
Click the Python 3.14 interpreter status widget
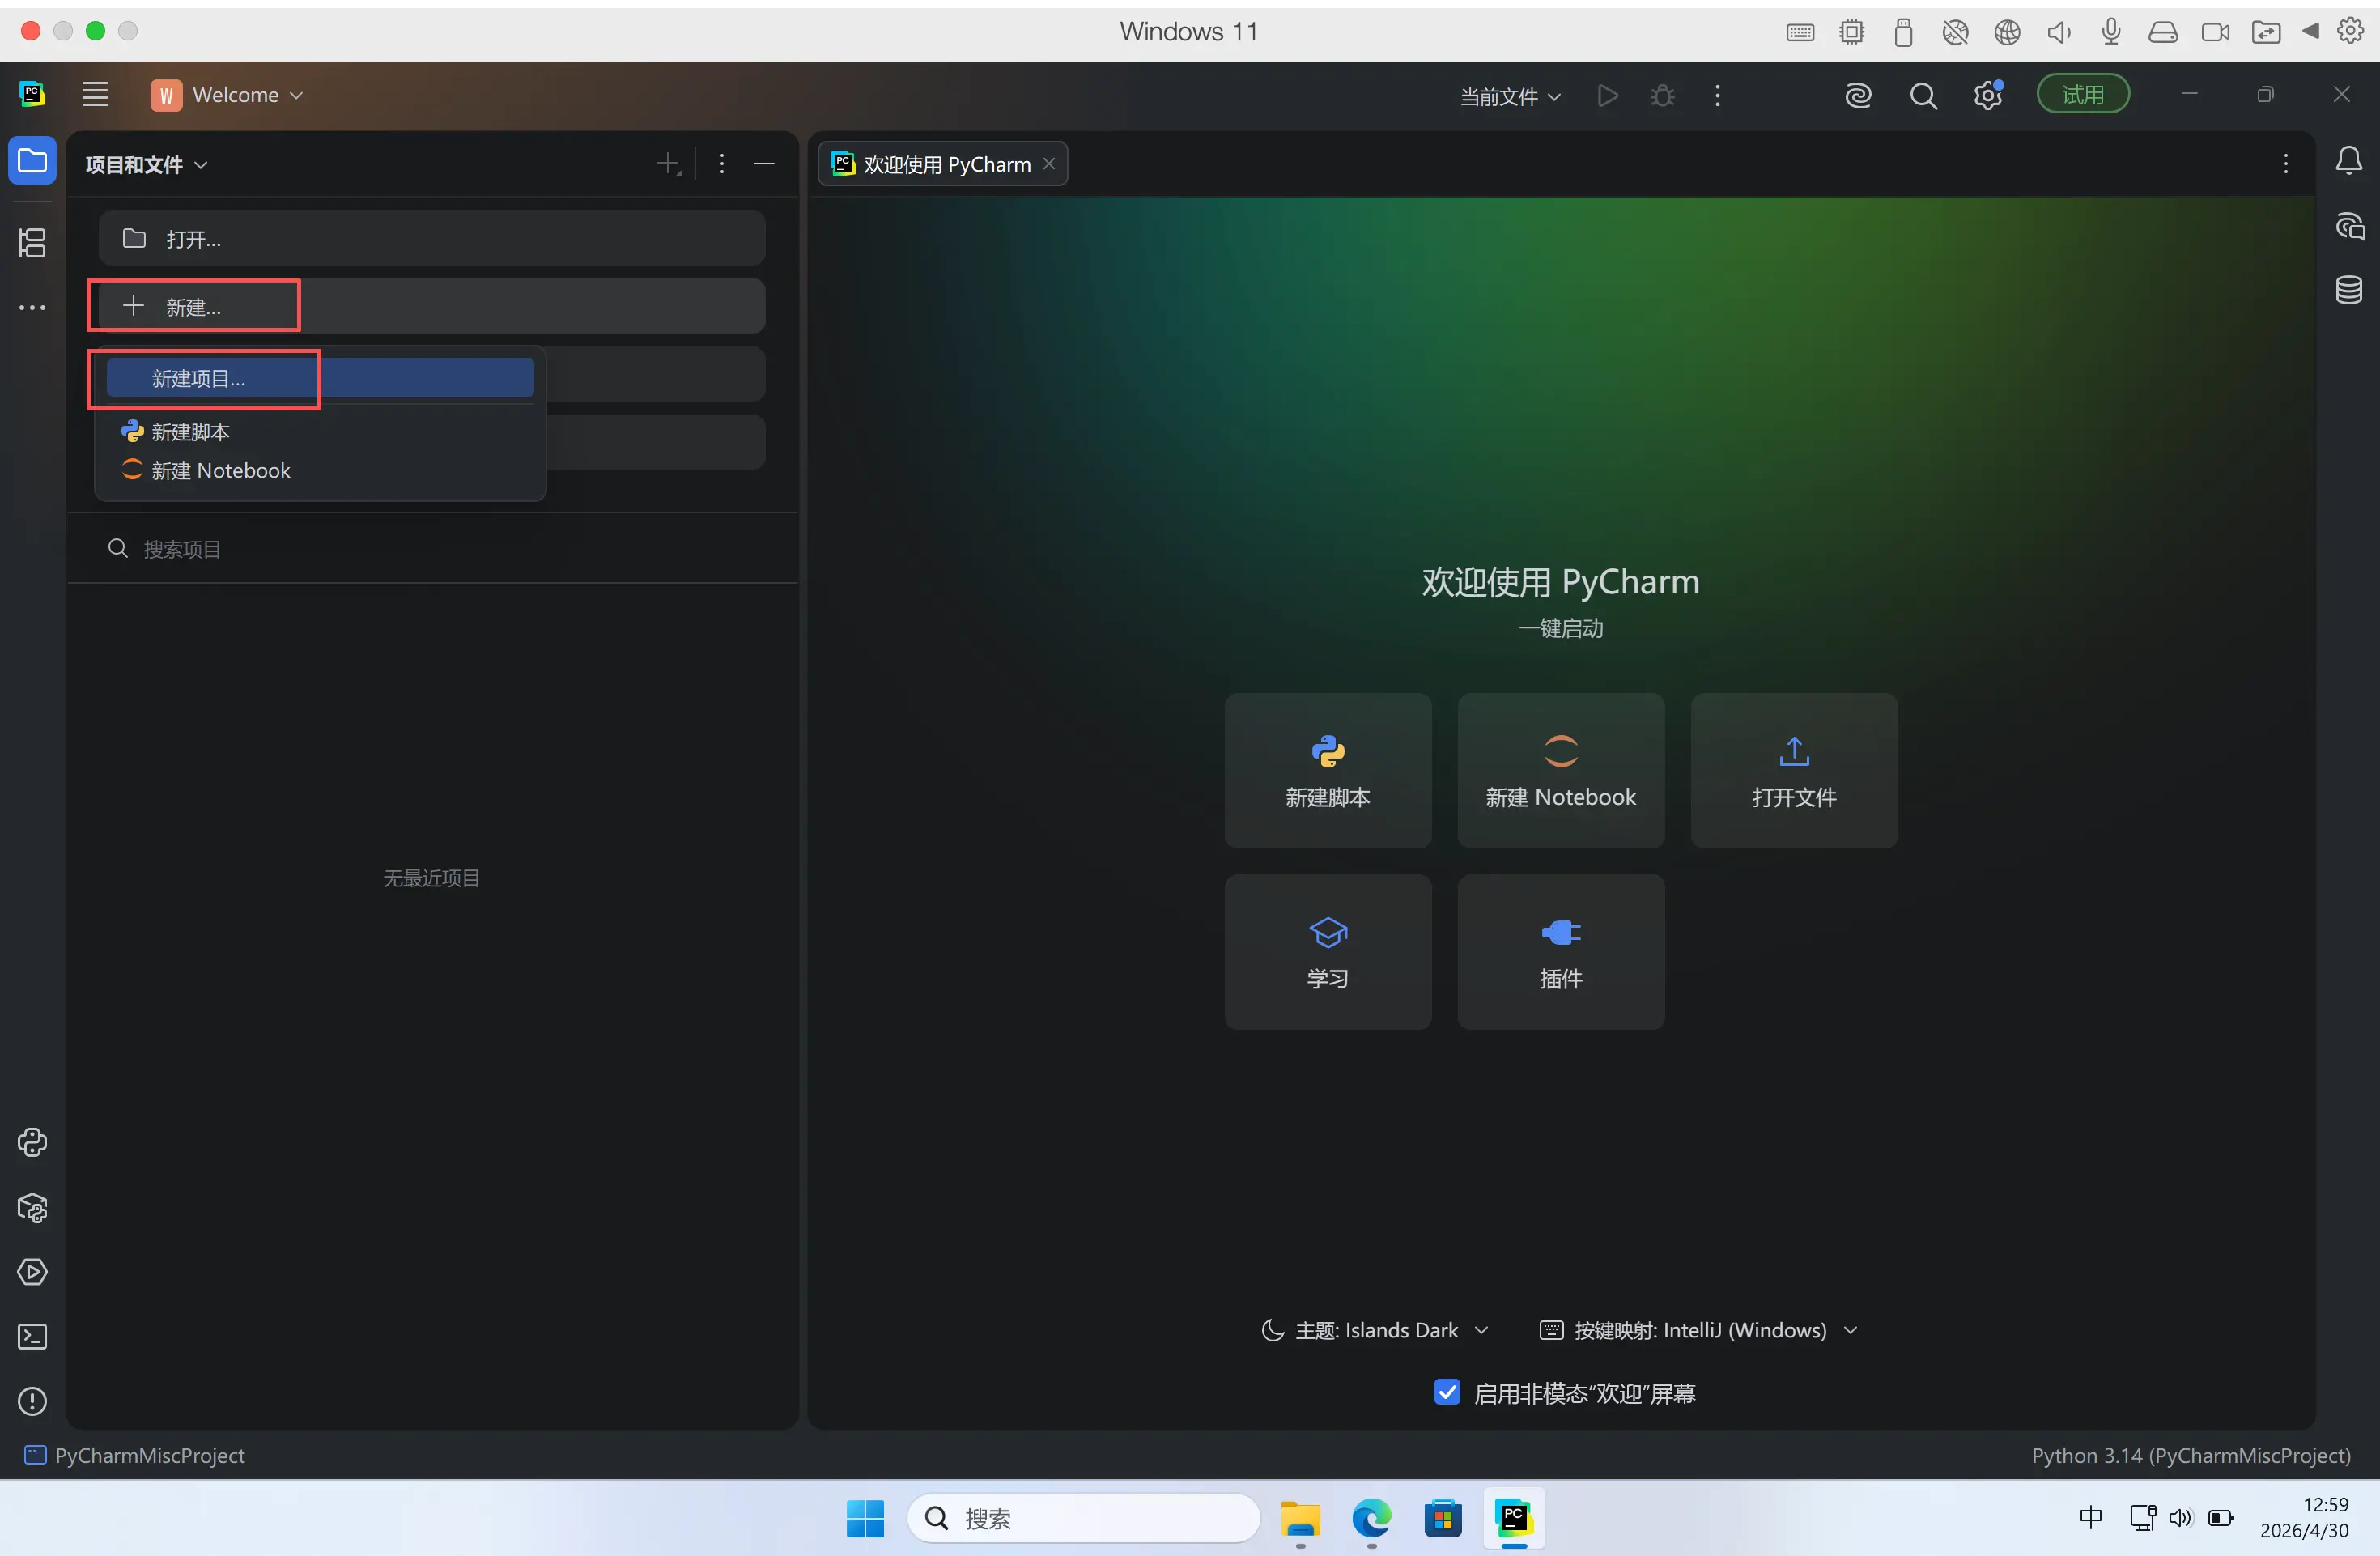point(2191,1455)
